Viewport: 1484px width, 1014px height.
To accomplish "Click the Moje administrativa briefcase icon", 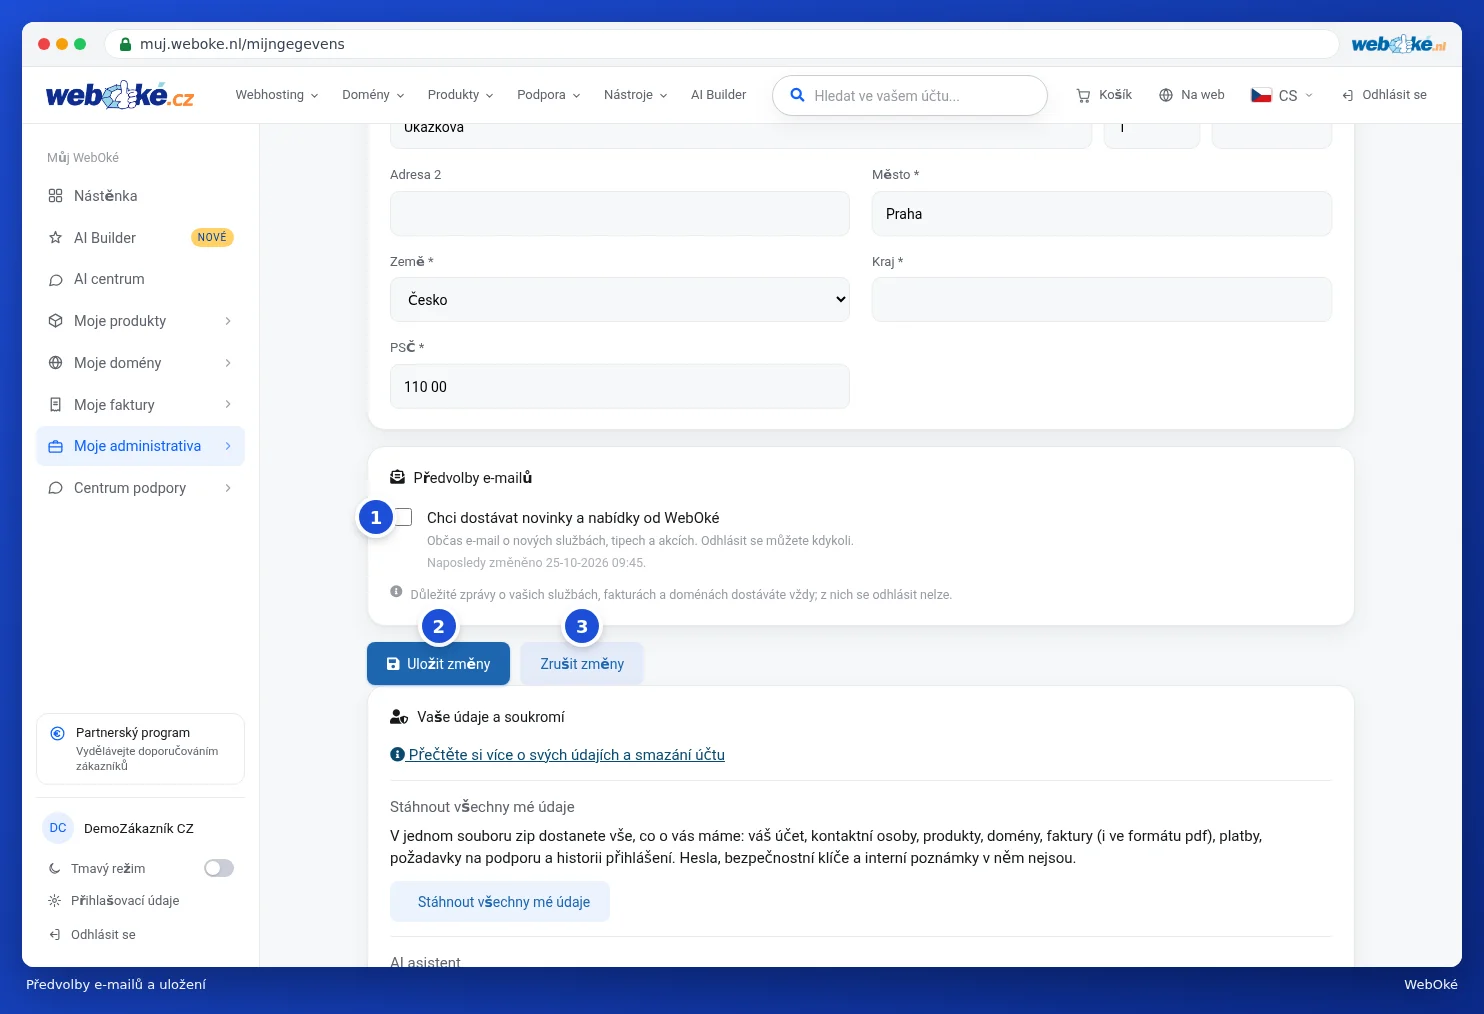I will tap(56, 447).
